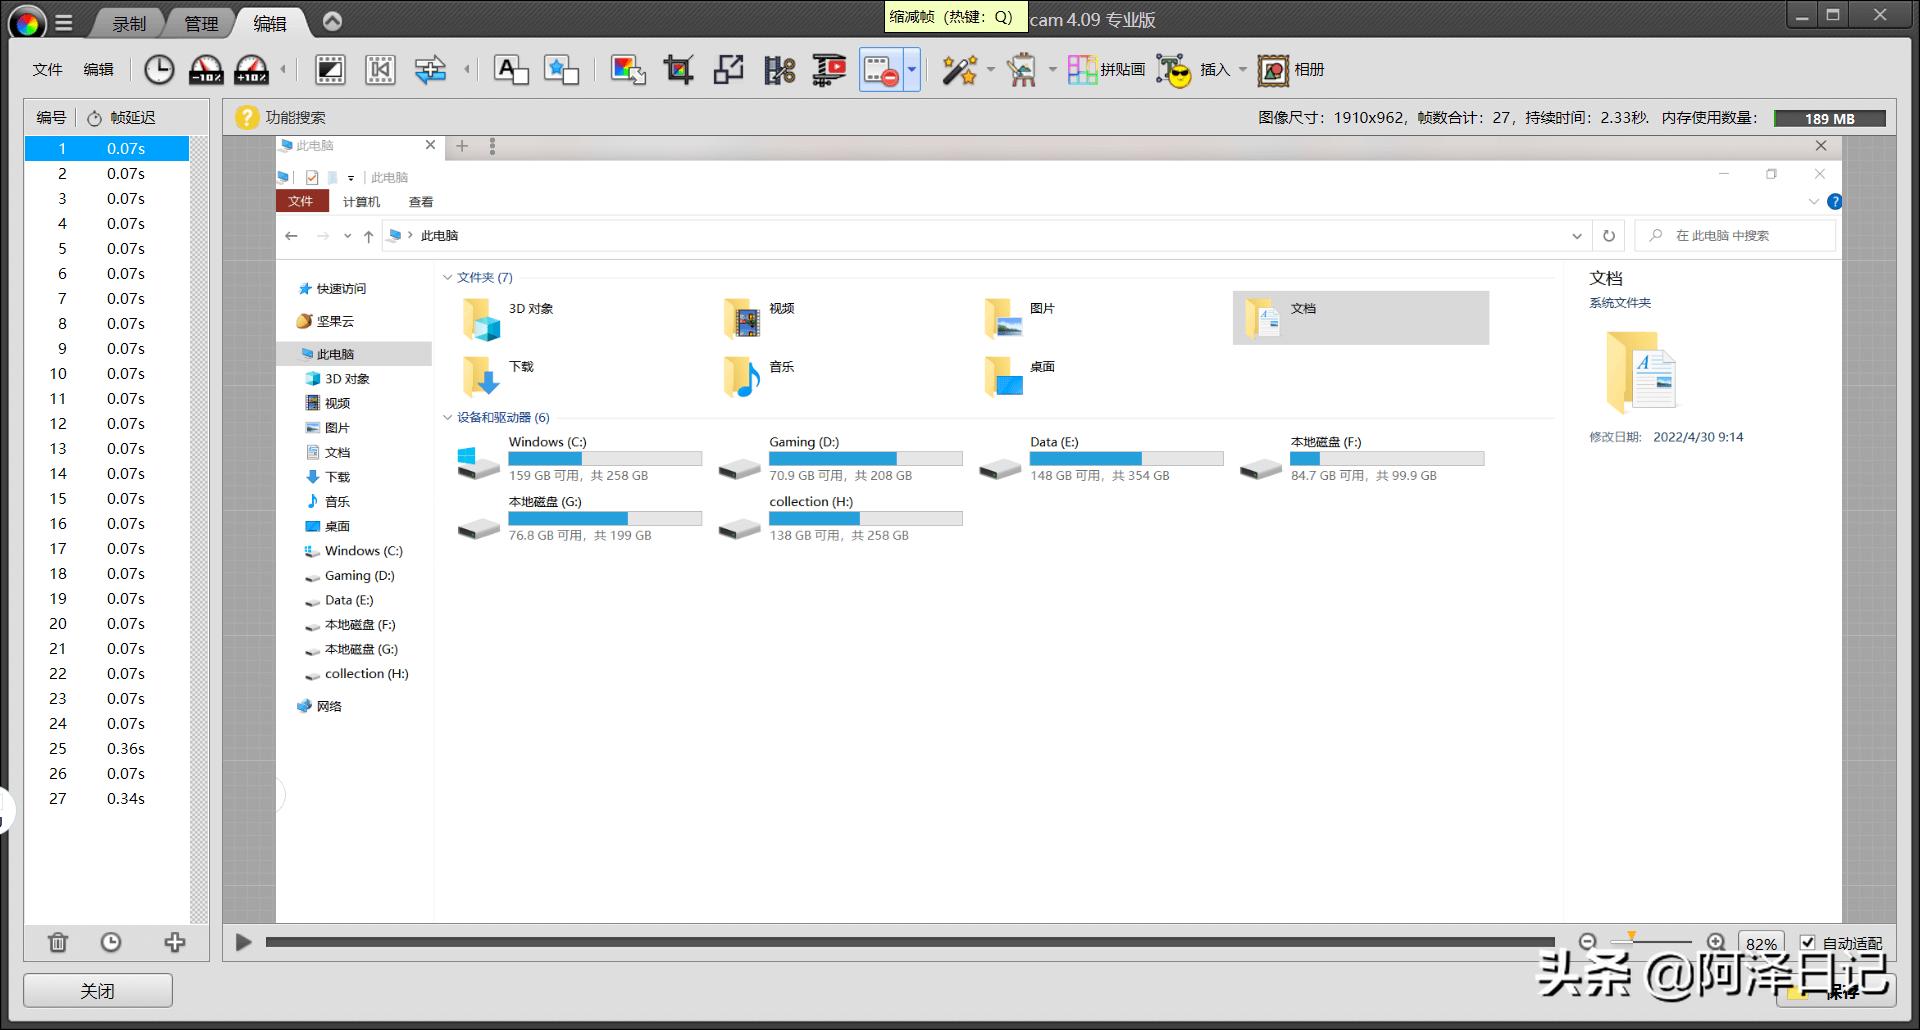The image size is (1920, 1030).
Task: Switch to the 录制 (Record) tab
Action: (128, 23)
